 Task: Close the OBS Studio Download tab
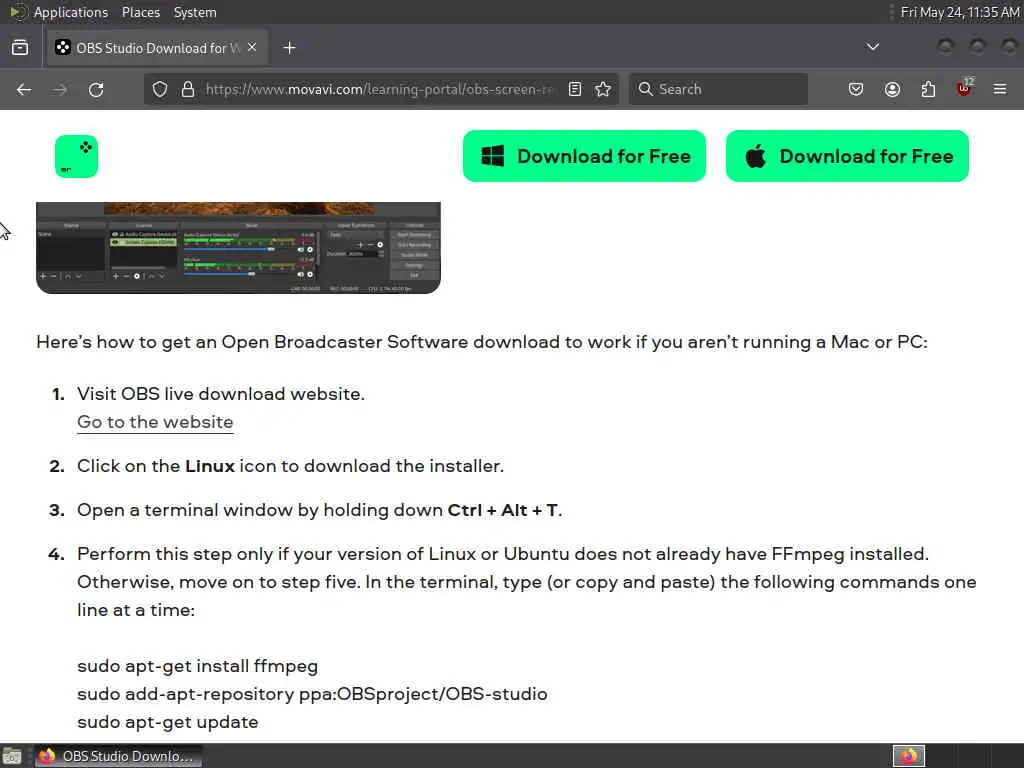coord(252,48)
